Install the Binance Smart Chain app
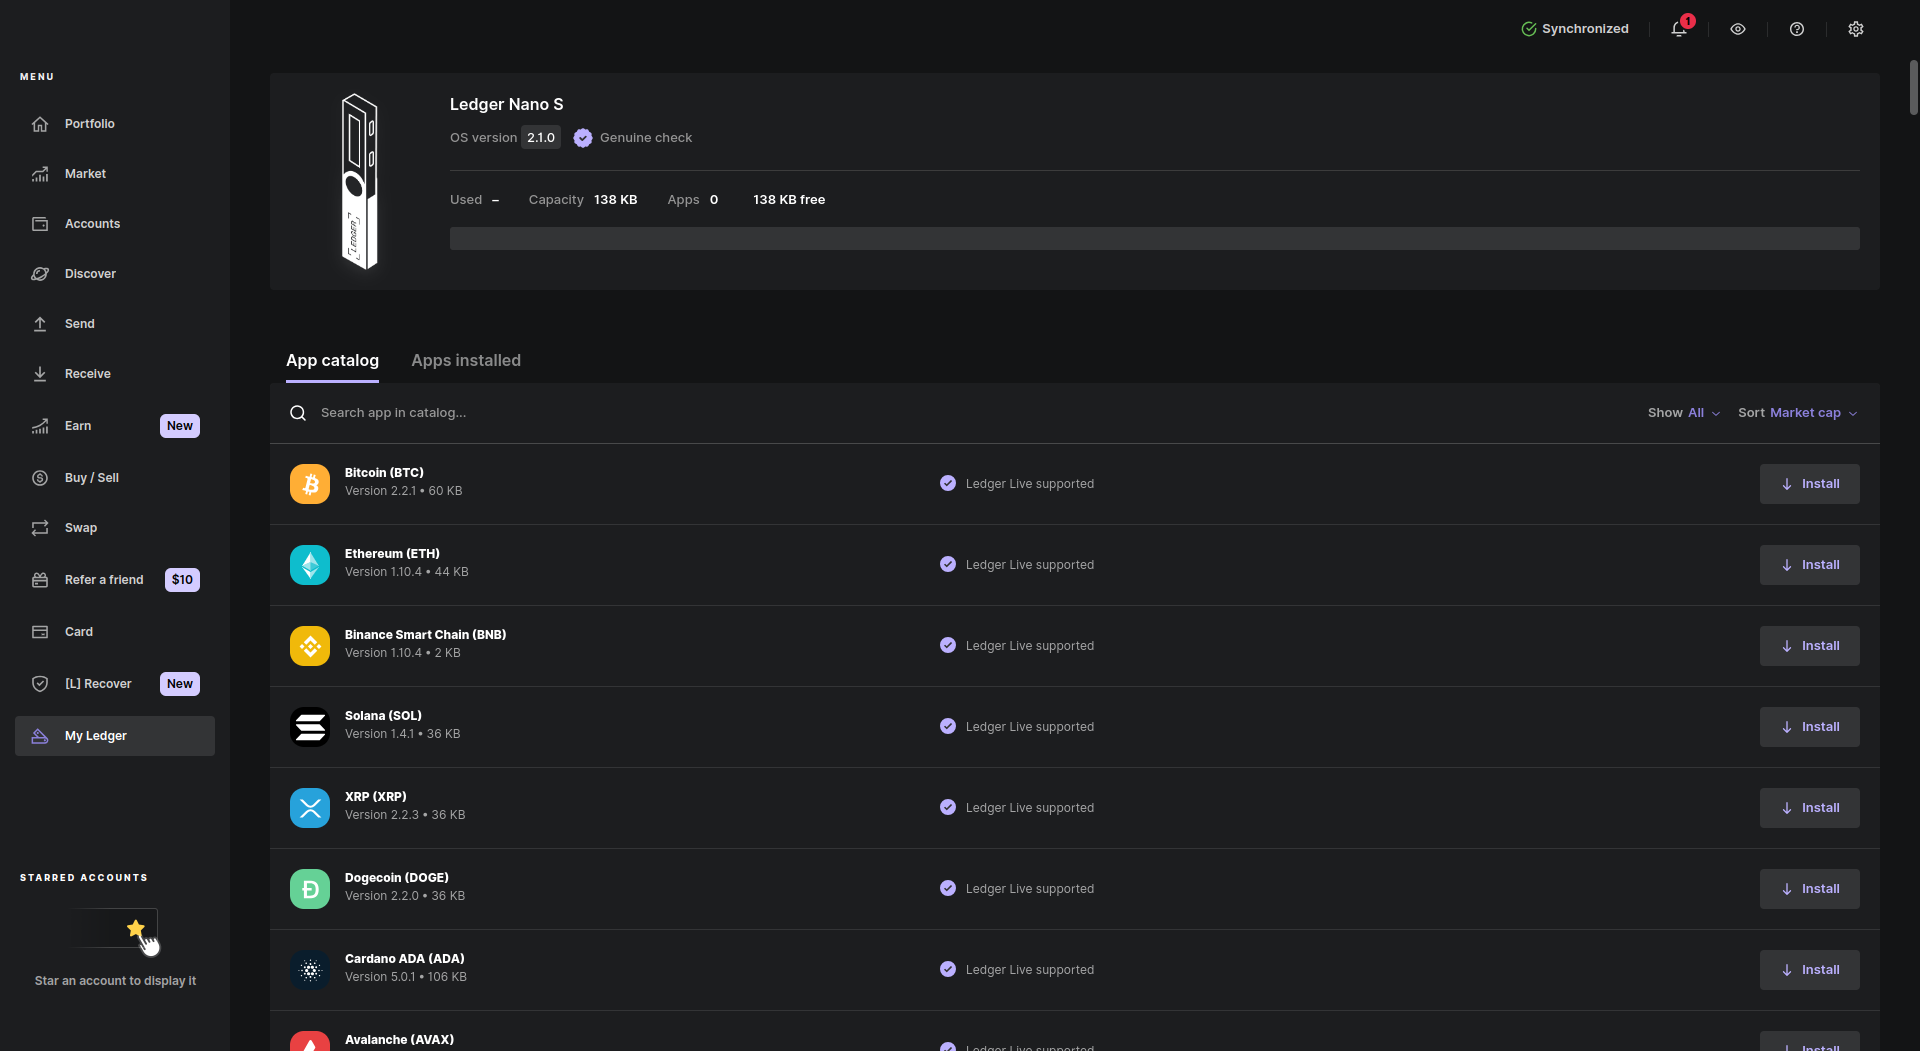This screenshot has width=1920, height=1051. click(1809, 646)
